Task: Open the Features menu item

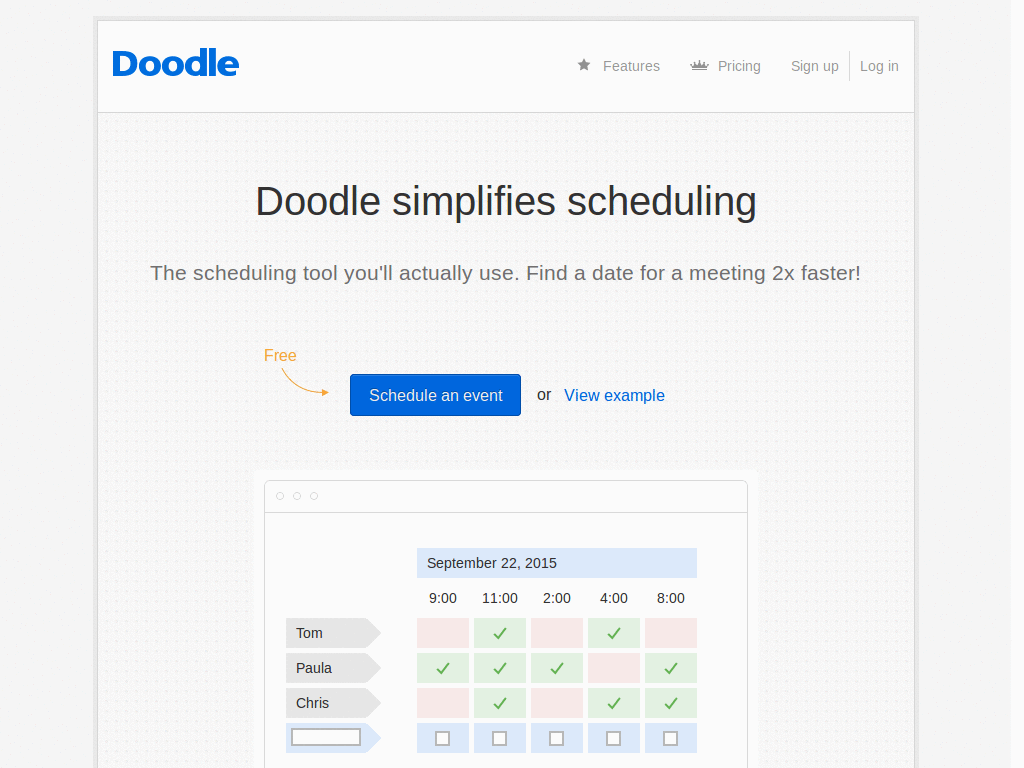Action: pyautogui.click(x=631, y=66)
